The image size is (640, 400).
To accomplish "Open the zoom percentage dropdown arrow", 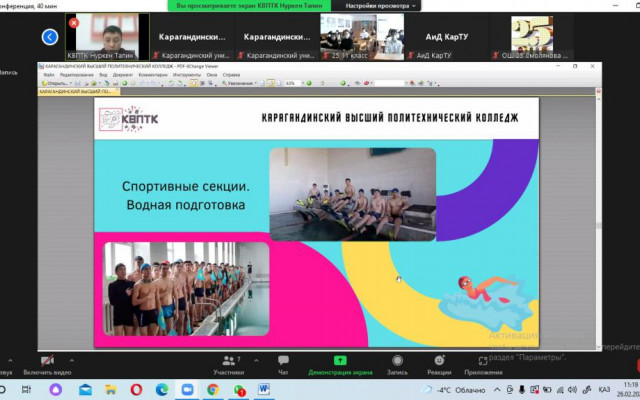I will (303, 83).
